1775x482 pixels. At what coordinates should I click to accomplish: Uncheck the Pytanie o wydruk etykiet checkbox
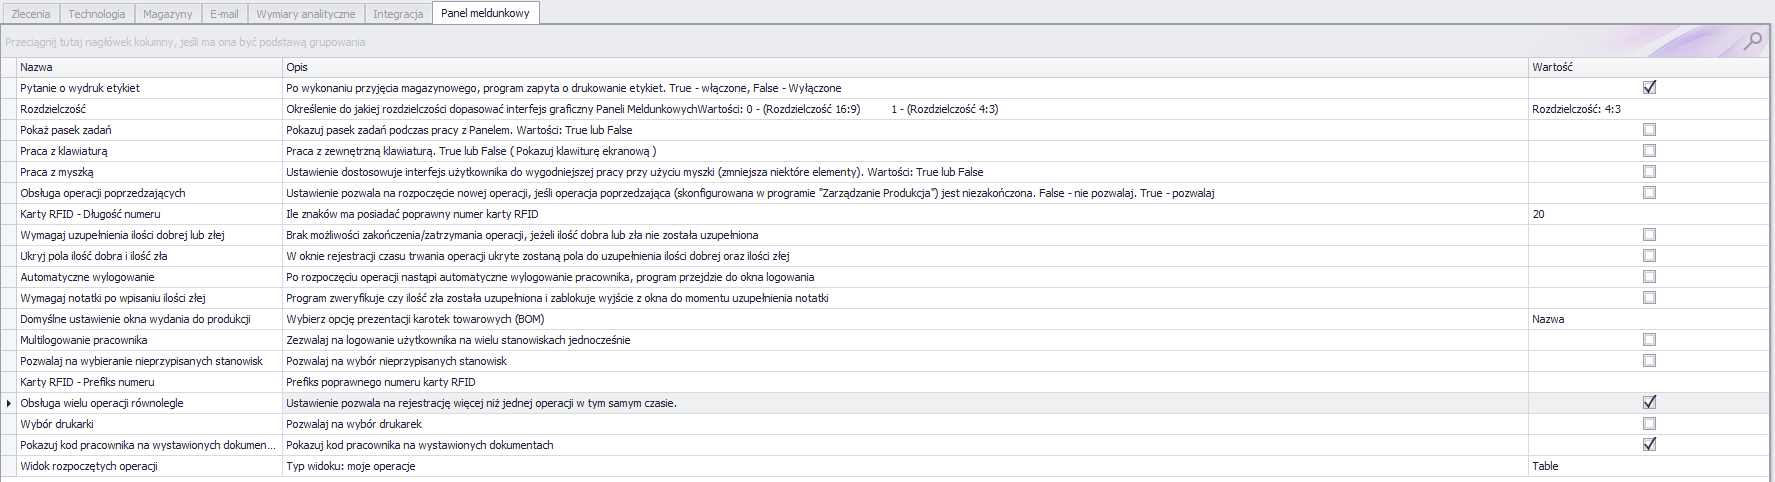1649,88
